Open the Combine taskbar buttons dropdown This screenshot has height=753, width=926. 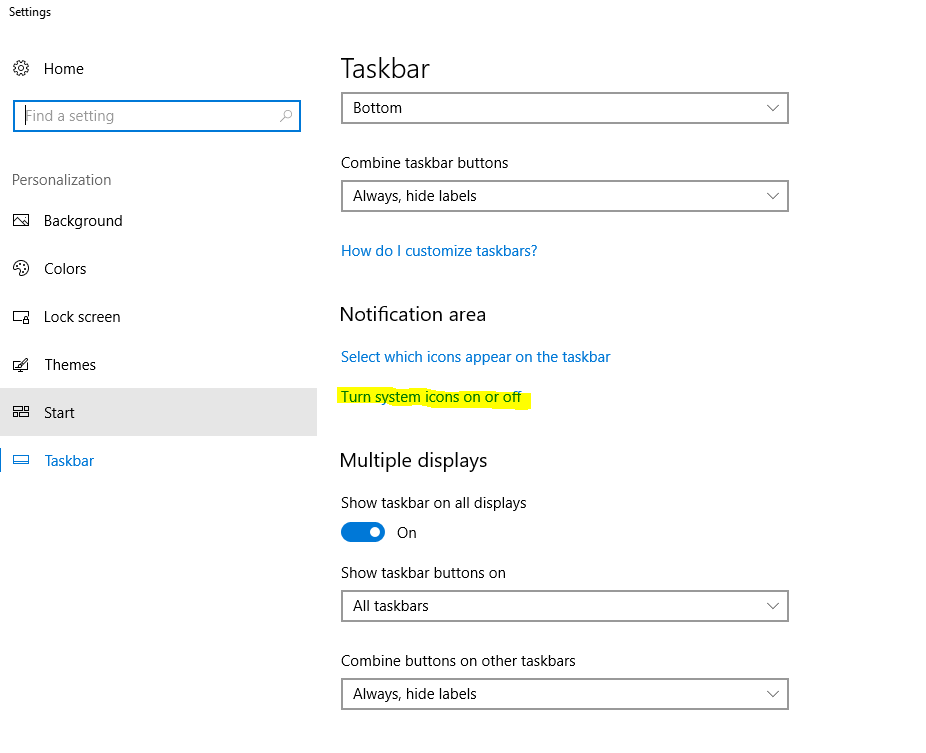[565, 196]
